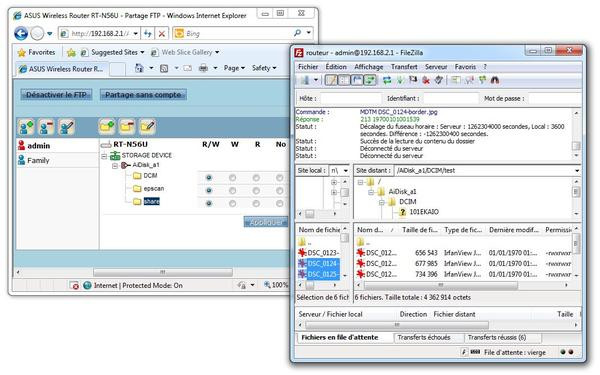Click FileZilla's refresh file lists icon
Screen dimensions: 600x375
pos(387,80)
